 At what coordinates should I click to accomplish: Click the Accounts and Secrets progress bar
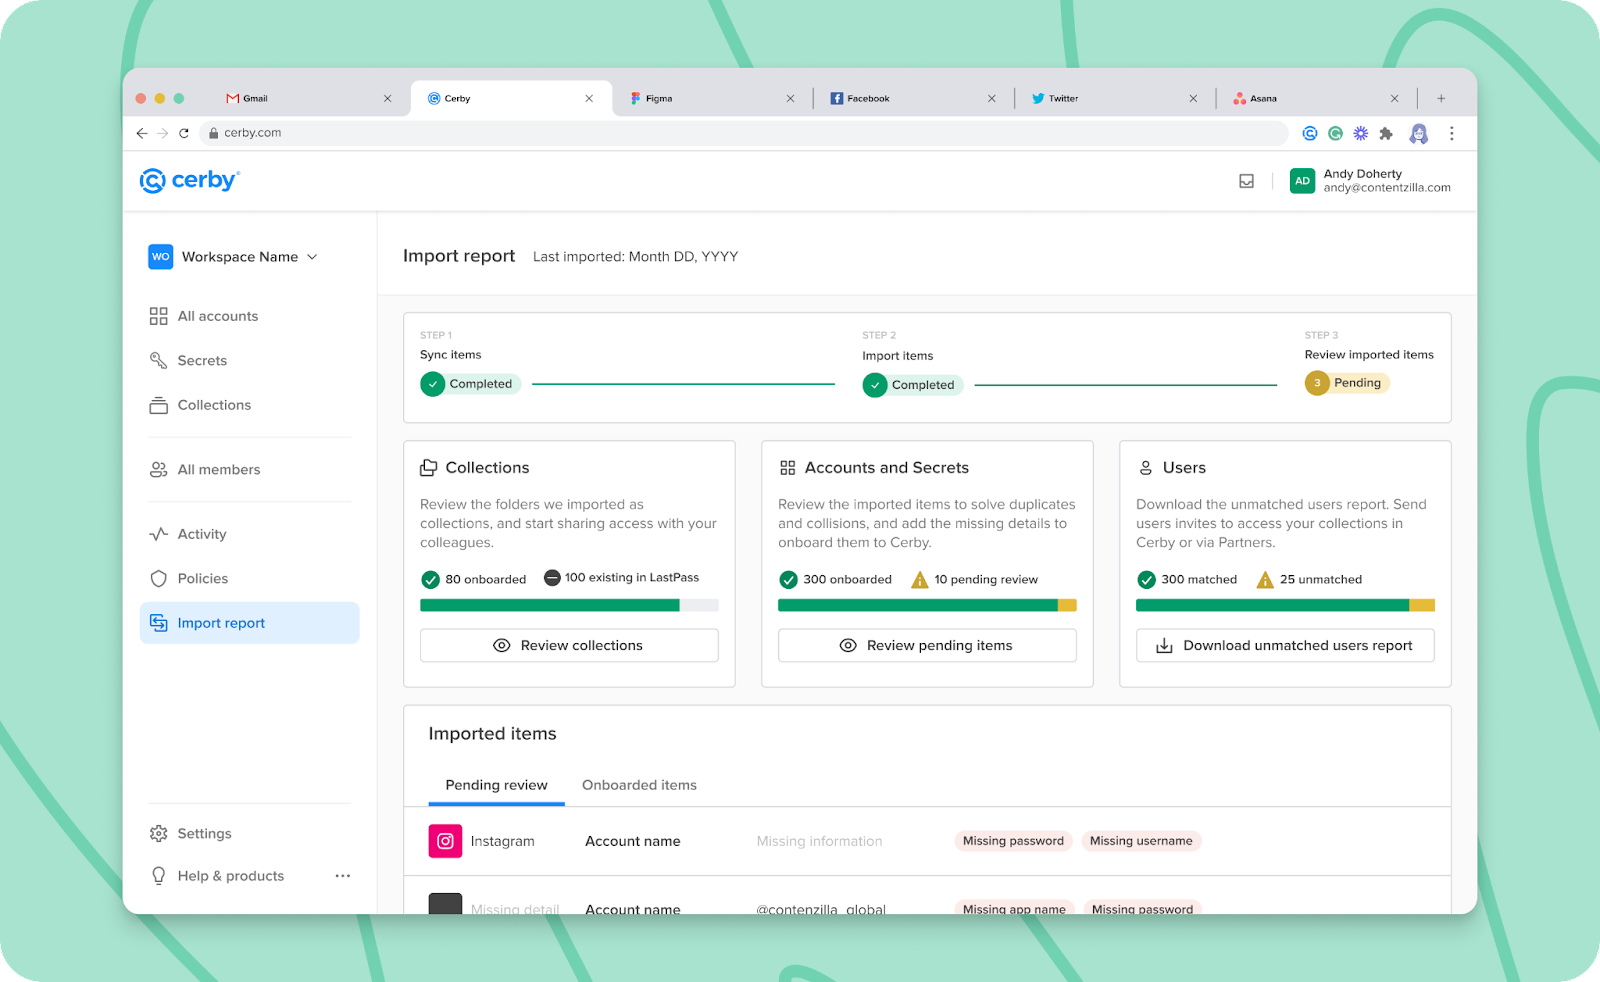(x=926, y=605)
